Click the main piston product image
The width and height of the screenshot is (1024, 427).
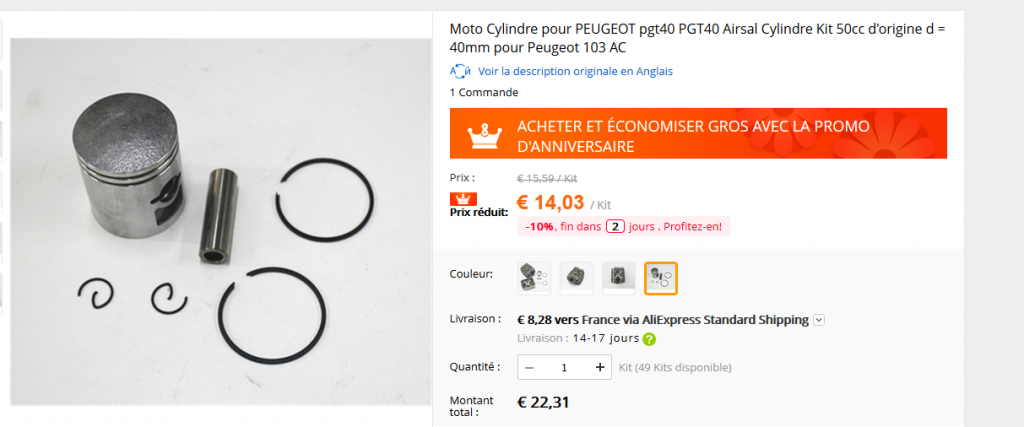pos(221,222)
